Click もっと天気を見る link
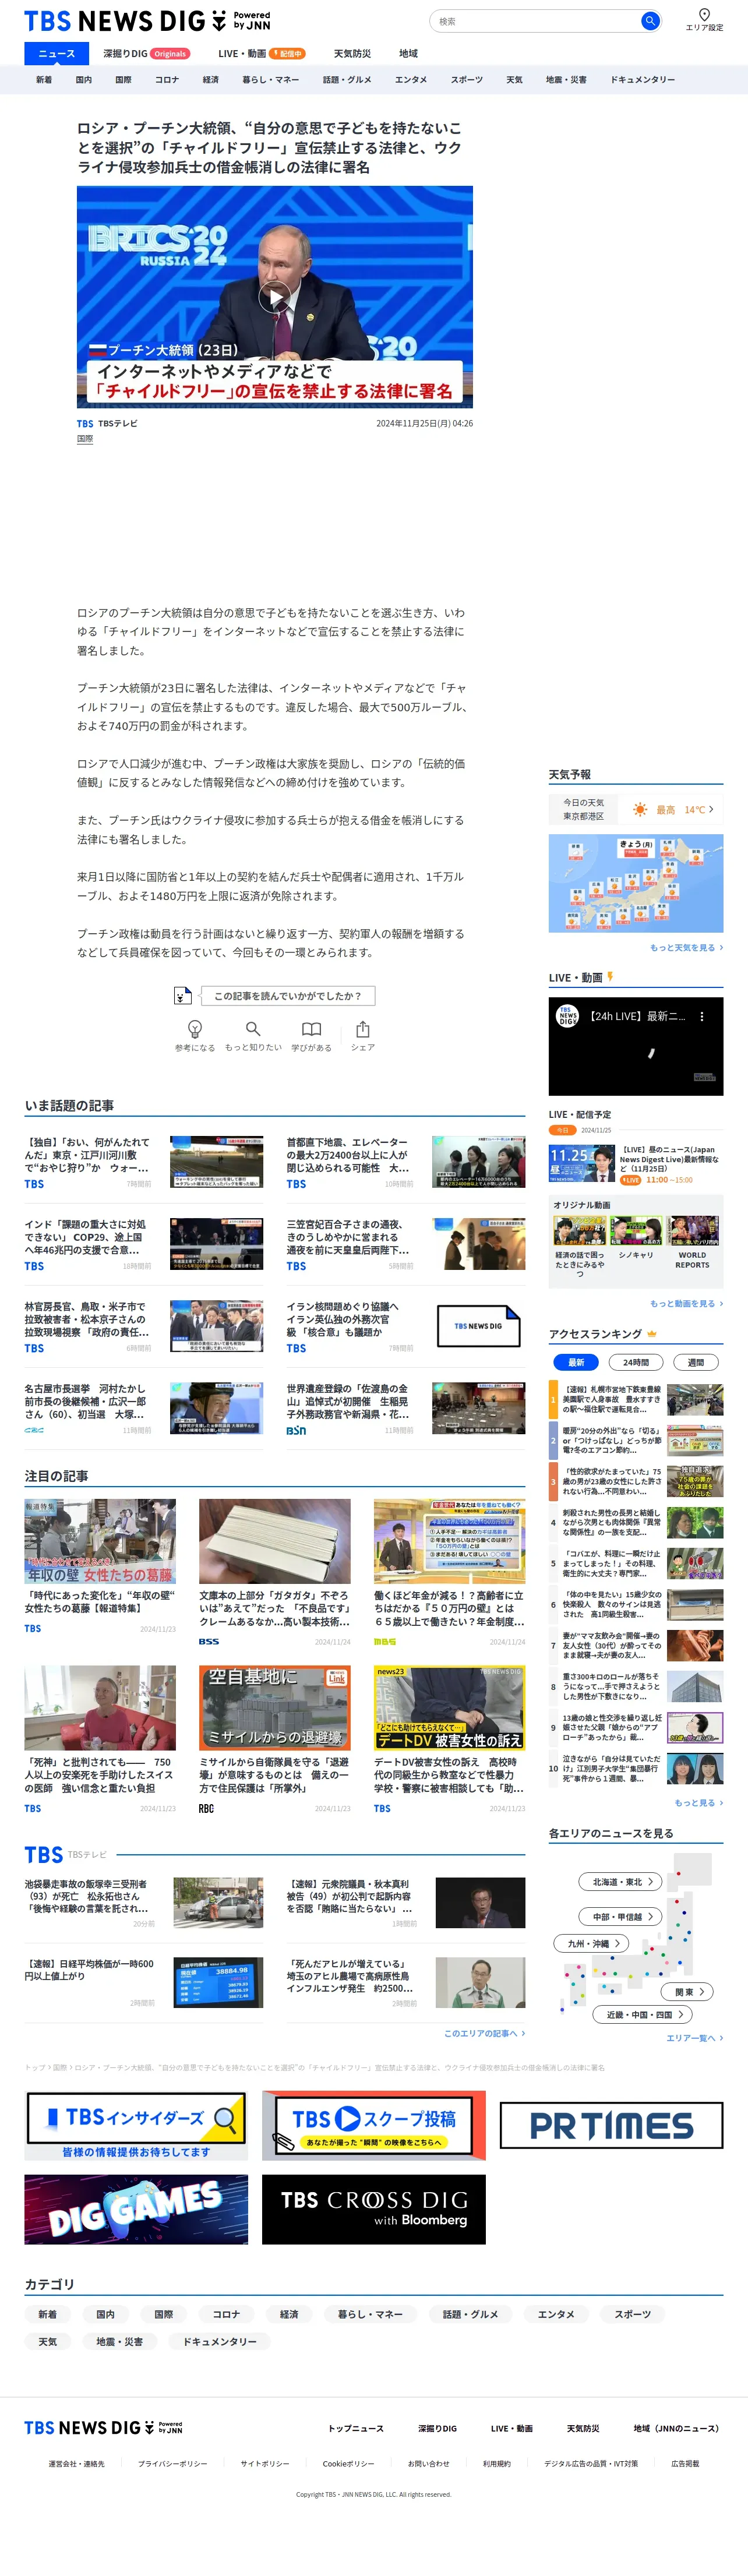The width and height of the screenshot is (748, 2576). tap(686, 947)
